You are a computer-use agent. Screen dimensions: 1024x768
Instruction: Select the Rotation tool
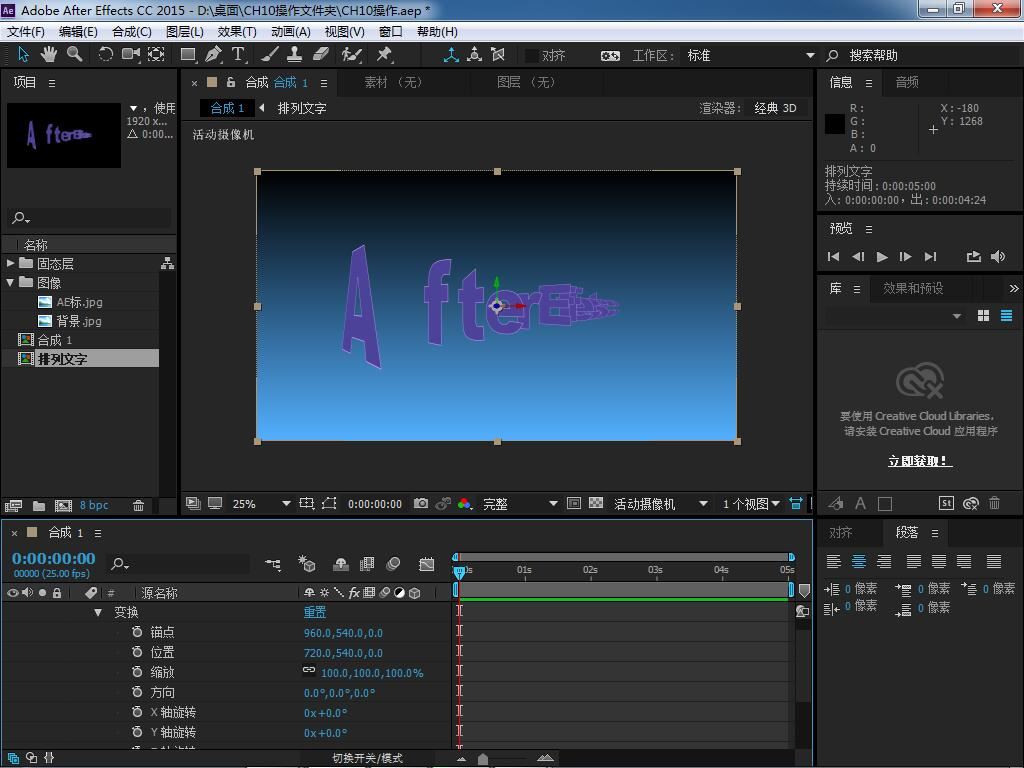(x=105, y=55)
